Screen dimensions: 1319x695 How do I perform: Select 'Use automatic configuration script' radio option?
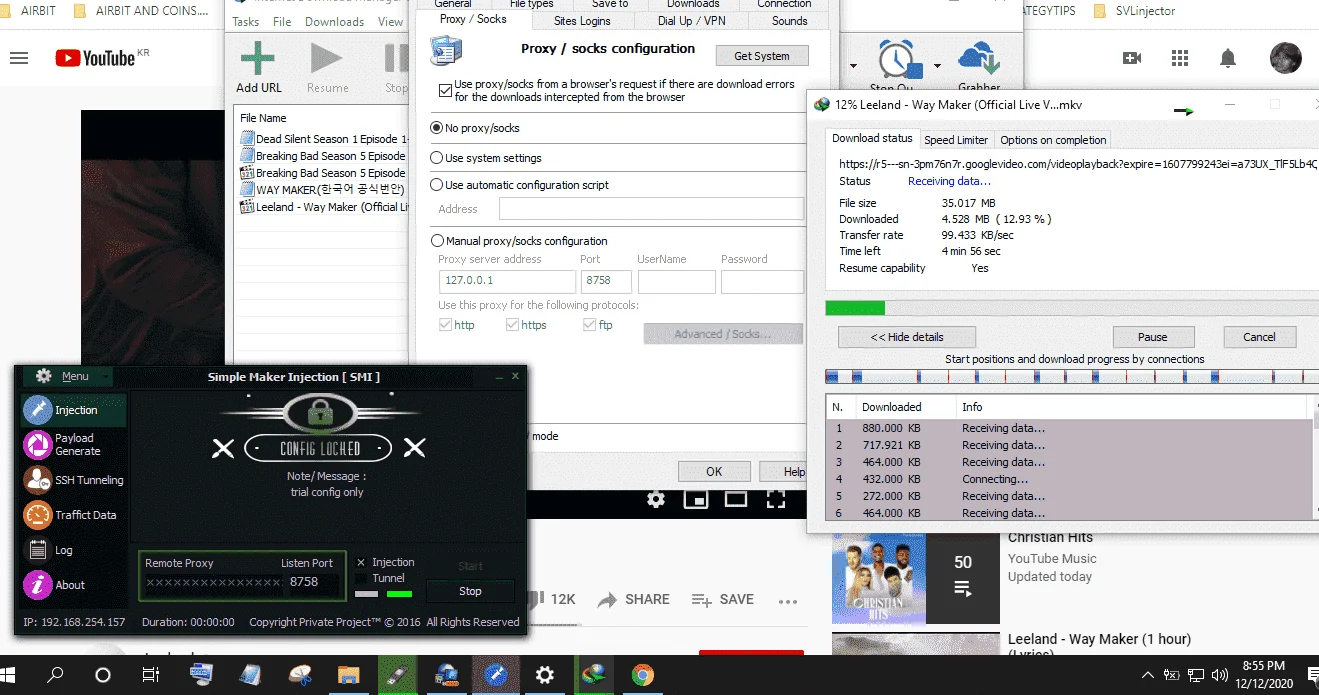[436, 185]
